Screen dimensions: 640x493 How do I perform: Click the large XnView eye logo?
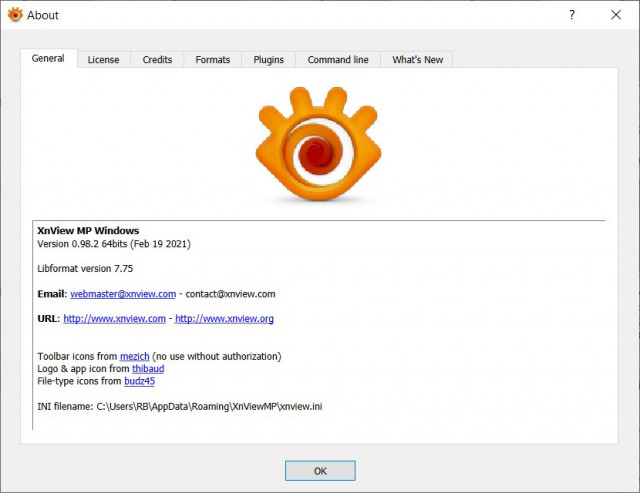(318, 144)
